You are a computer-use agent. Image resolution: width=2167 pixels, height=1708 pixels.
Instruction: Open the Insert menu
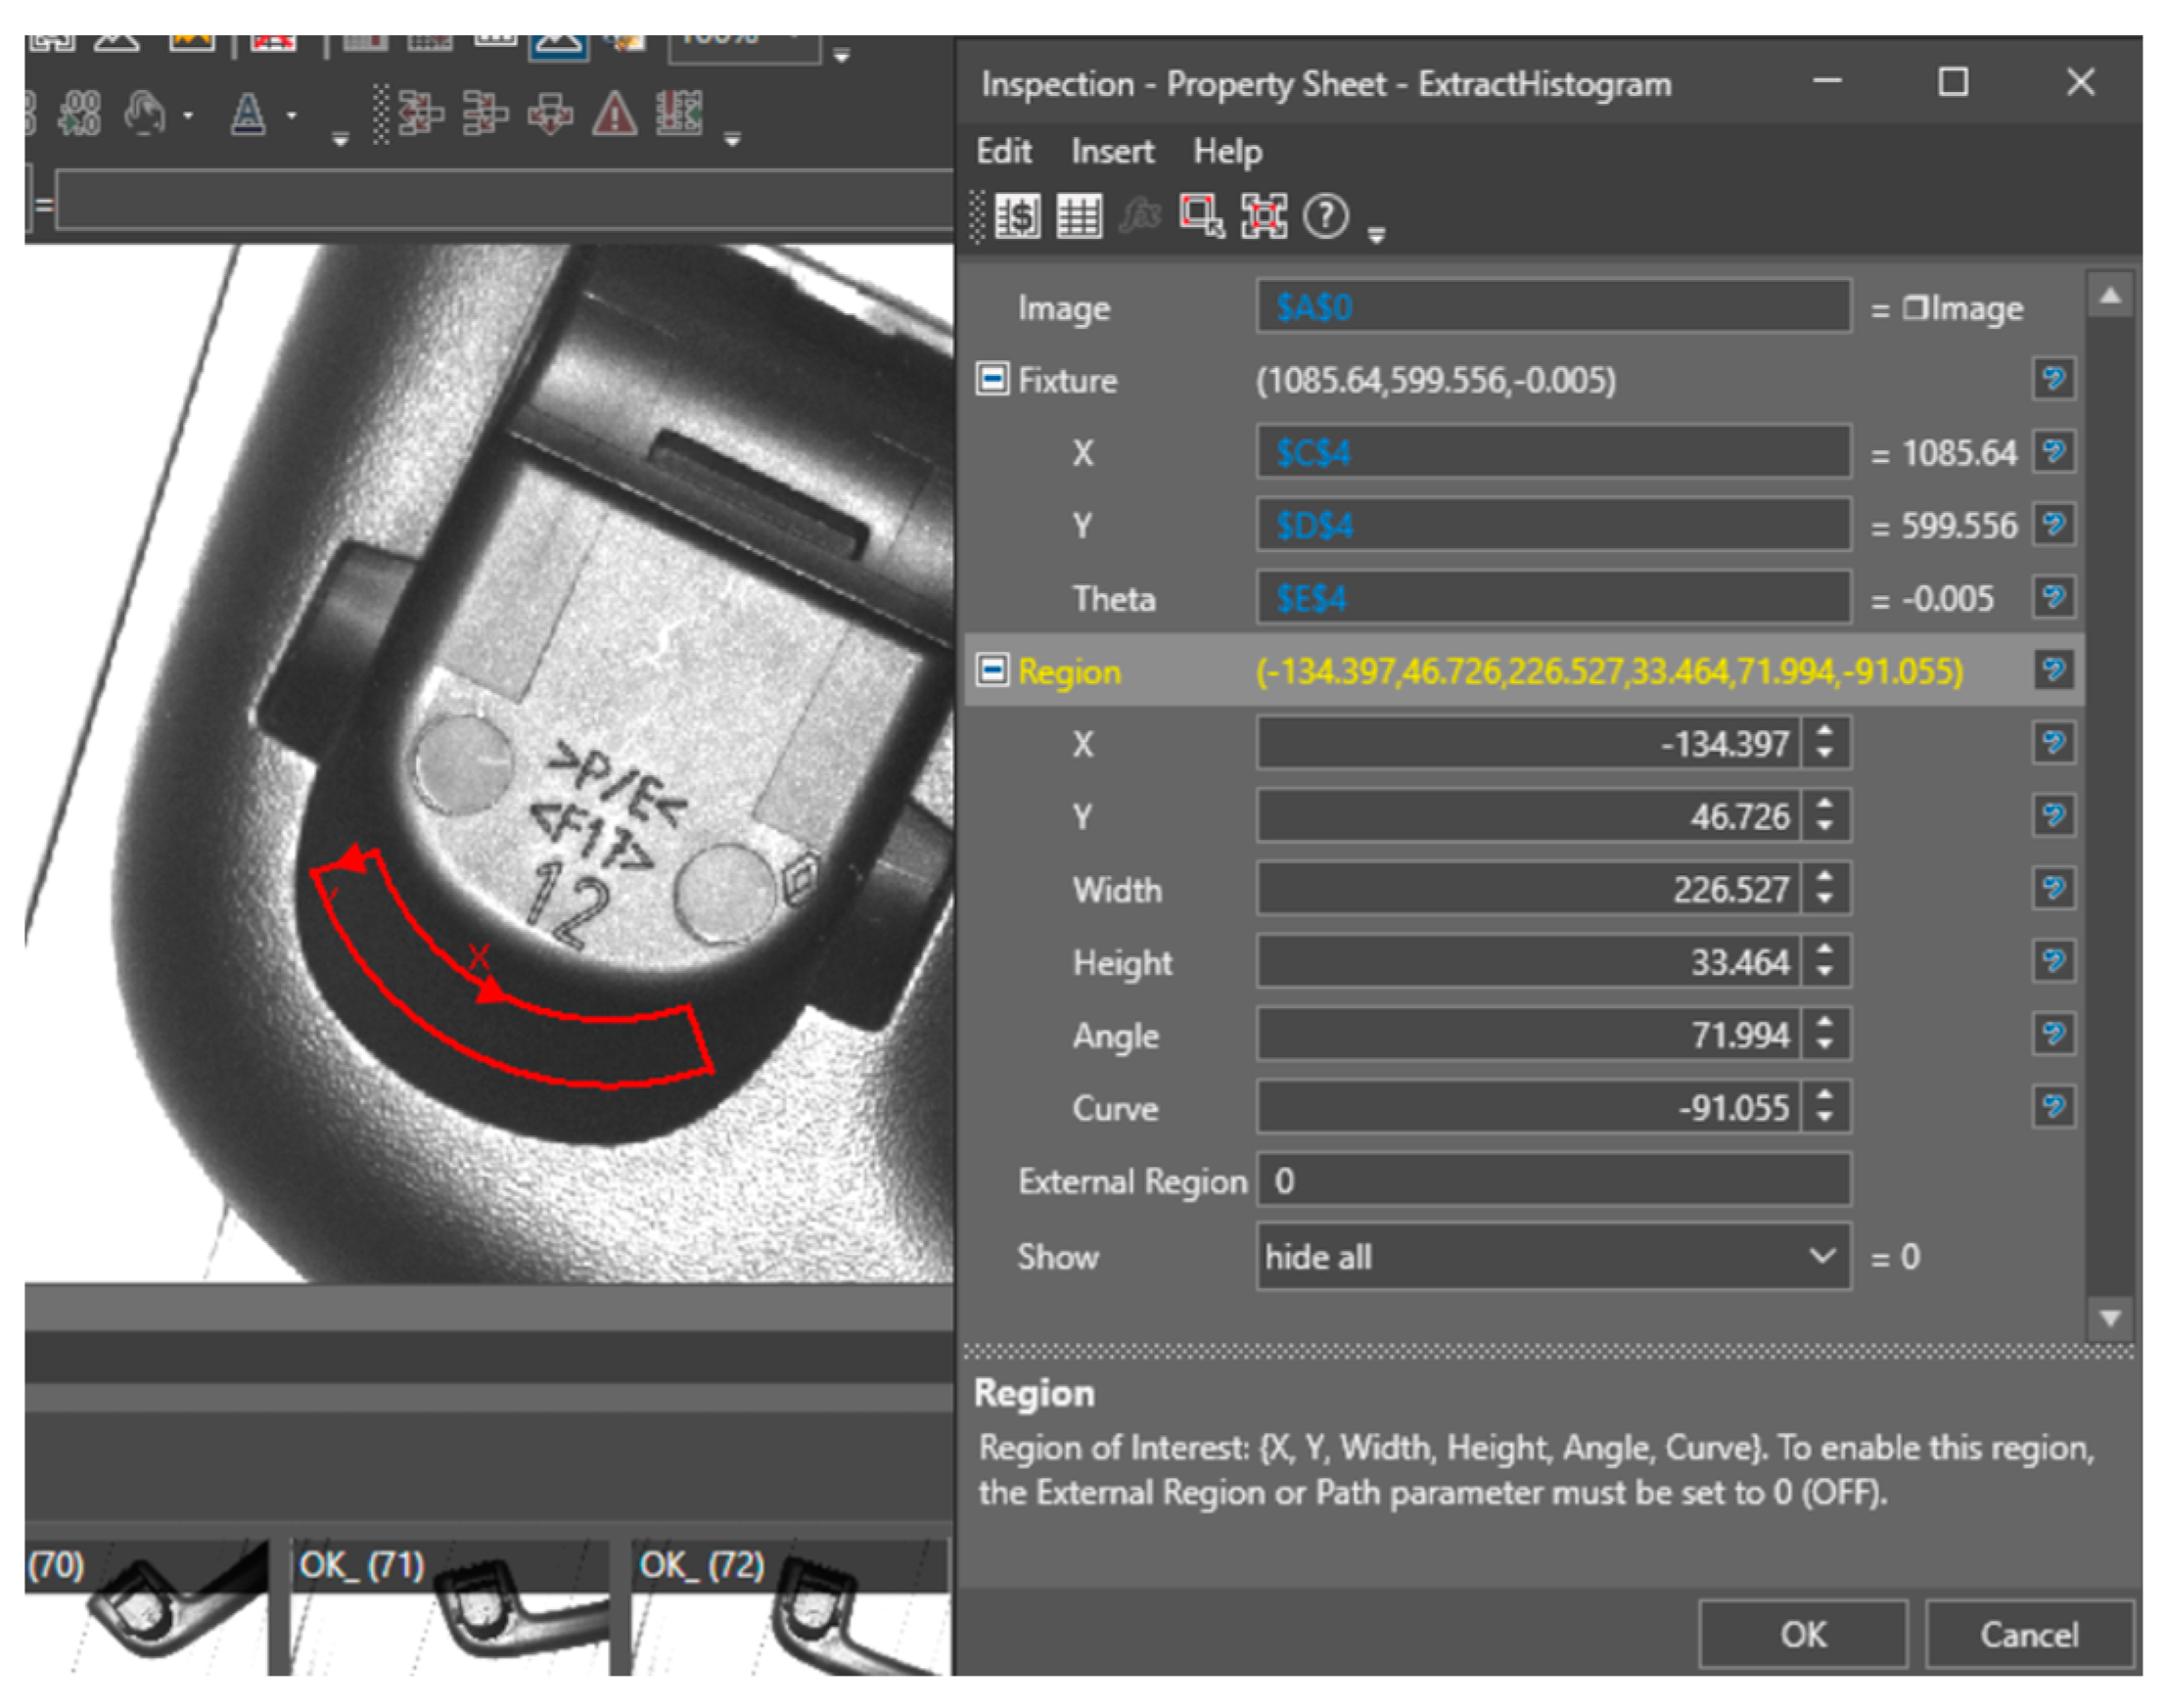pos(1111,151)
